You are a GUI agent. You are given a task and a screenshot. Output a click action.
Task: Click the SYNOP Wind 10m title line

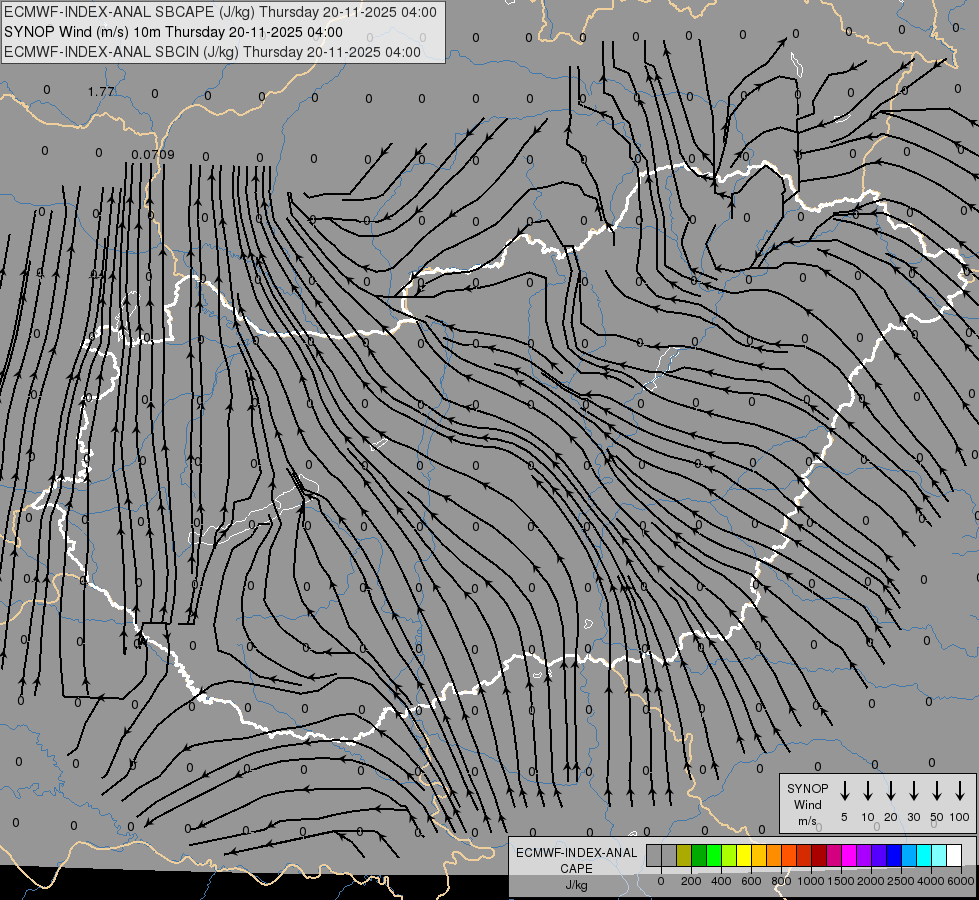point(173,32)
